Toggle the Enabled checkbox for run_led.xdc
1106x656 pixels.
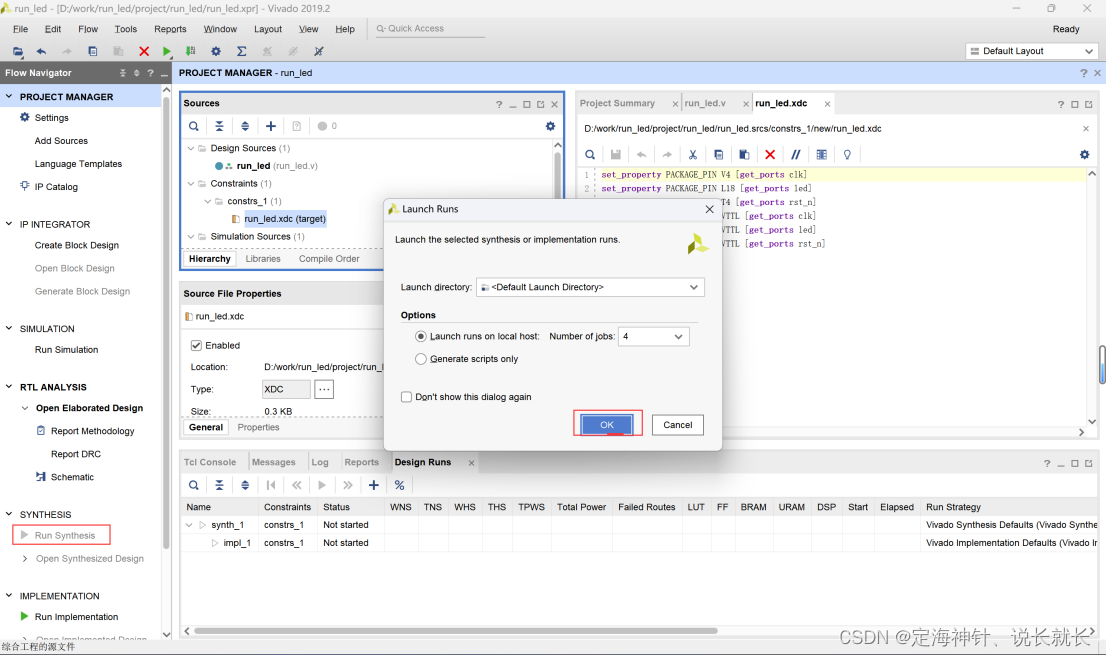pyautogui.click(x=196, y=346)
